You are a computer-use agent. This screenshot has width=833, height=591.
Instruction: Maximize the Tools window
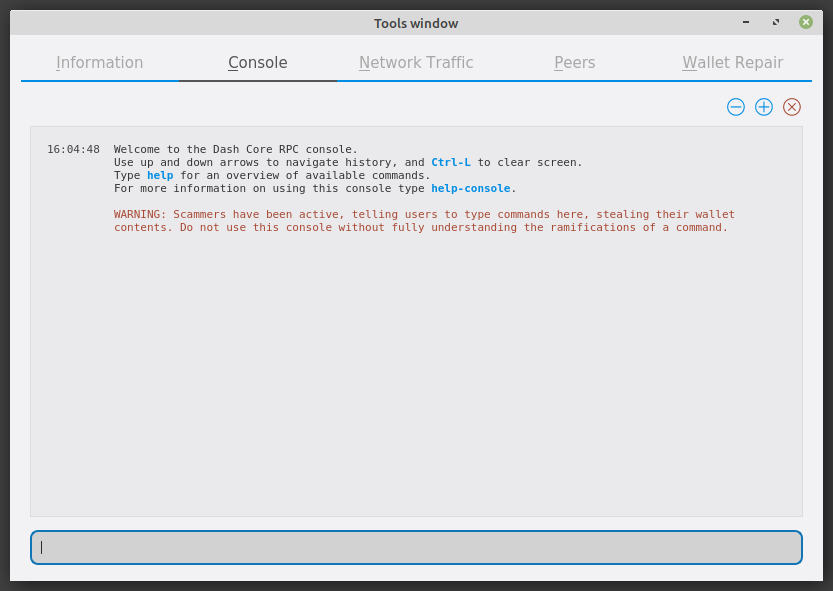[x=776, y=22]
